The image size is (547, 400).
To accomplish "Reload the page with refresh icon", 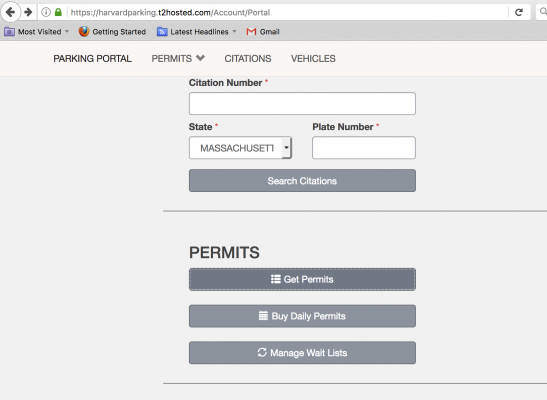I will [519, 13].
